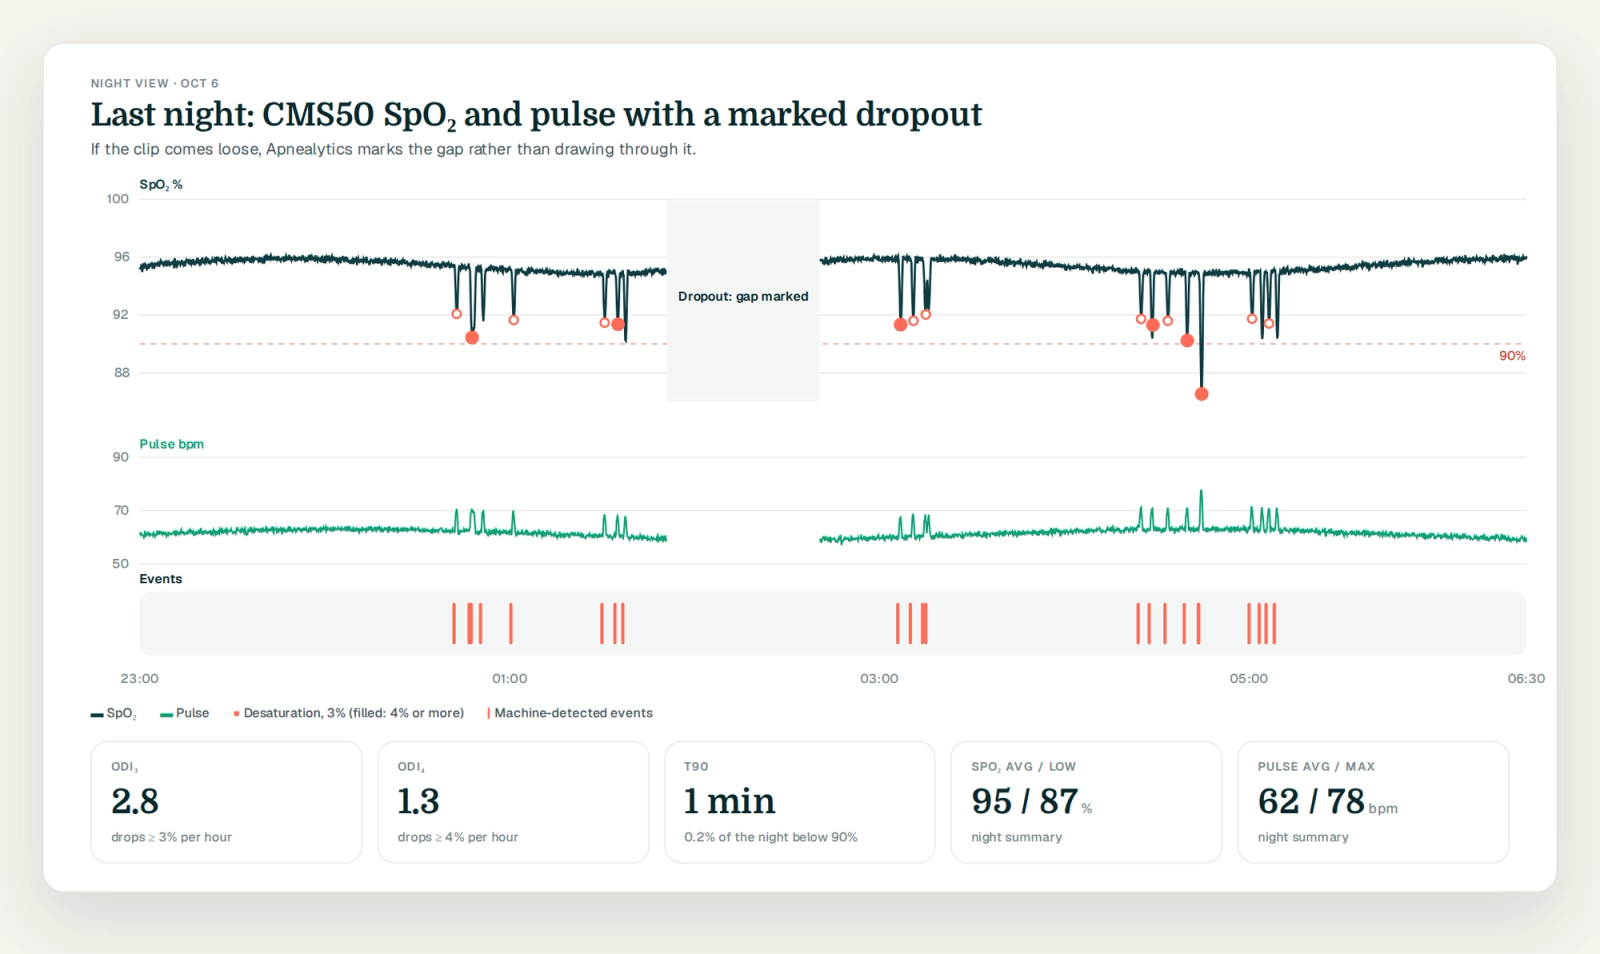The width and height of the screenshot is (1600, 954).
Task: Open the T90 1 min card
Action: click(x=800, y=802)
